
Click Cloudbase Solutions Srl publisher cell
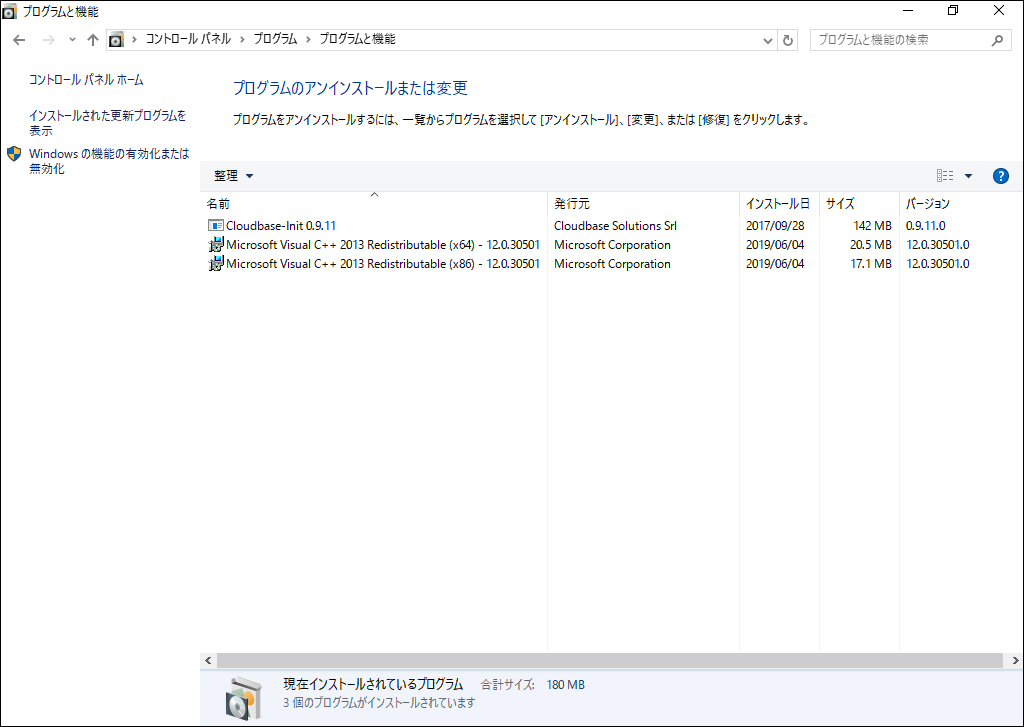pos(615,225)
